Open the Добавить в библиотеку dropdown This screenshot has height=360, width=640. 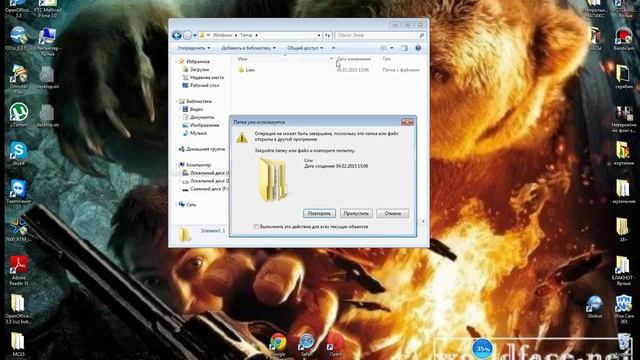click(248, 48)
